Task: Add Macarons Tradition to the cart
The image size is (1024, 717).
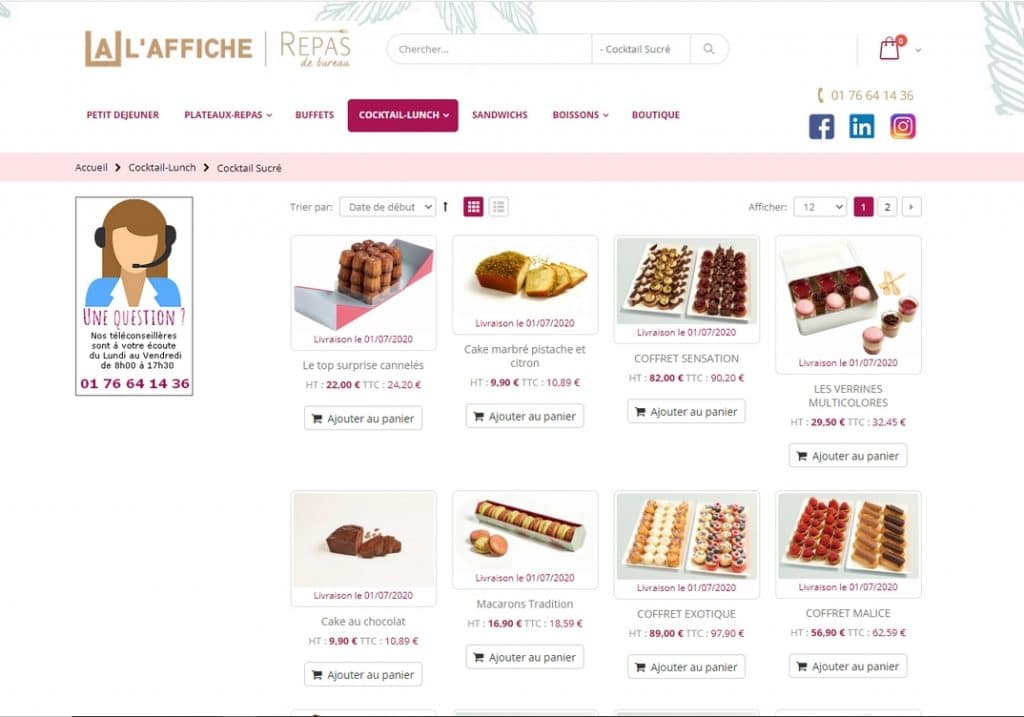Action: (x=524, y=657)
